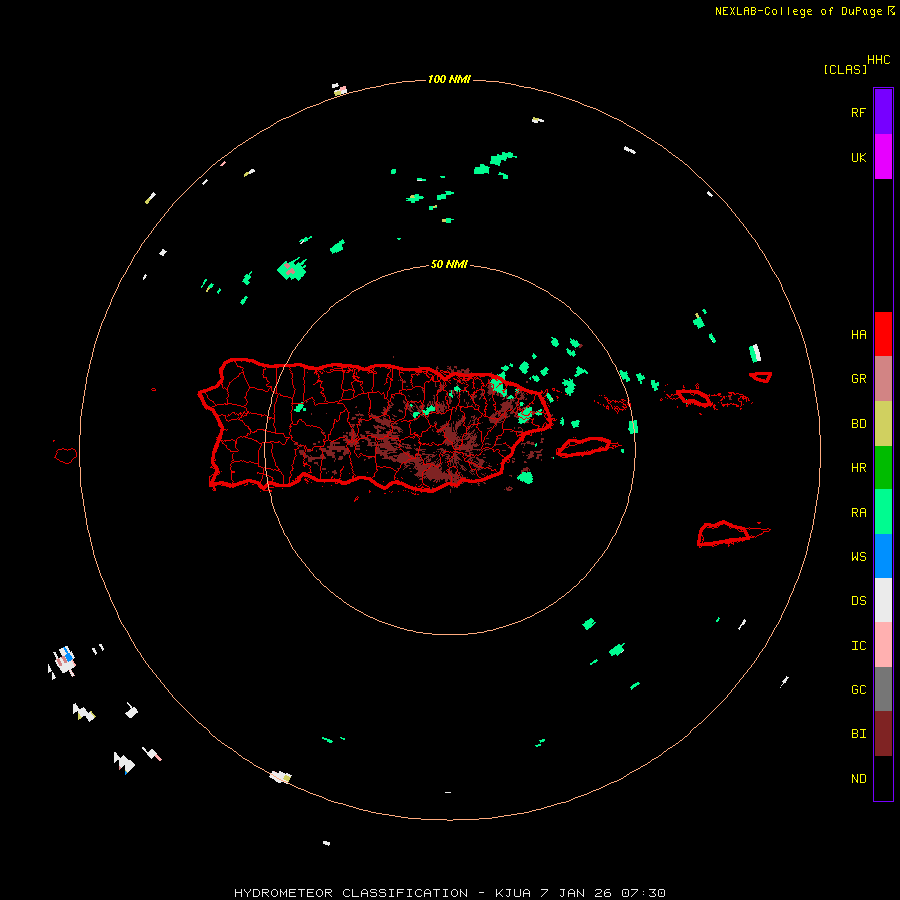Click the HHC product label

(x=879, y=60)
